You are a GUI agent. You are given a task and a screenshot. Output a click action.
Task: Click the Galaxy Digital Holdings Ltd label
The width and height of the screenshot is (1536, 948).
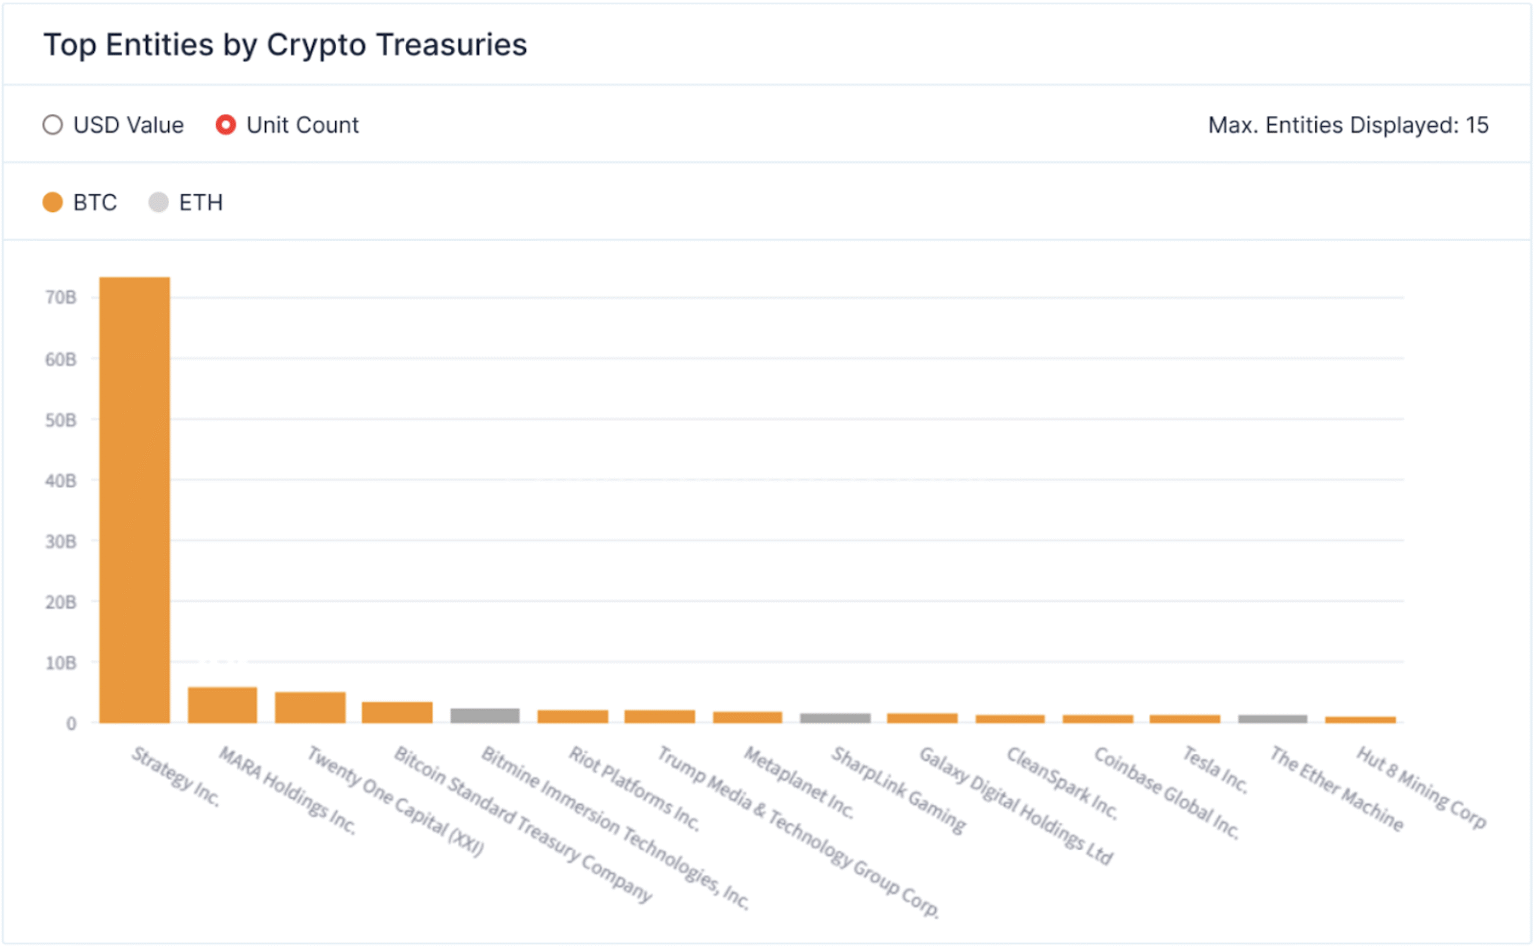[x=1016, y=805]
